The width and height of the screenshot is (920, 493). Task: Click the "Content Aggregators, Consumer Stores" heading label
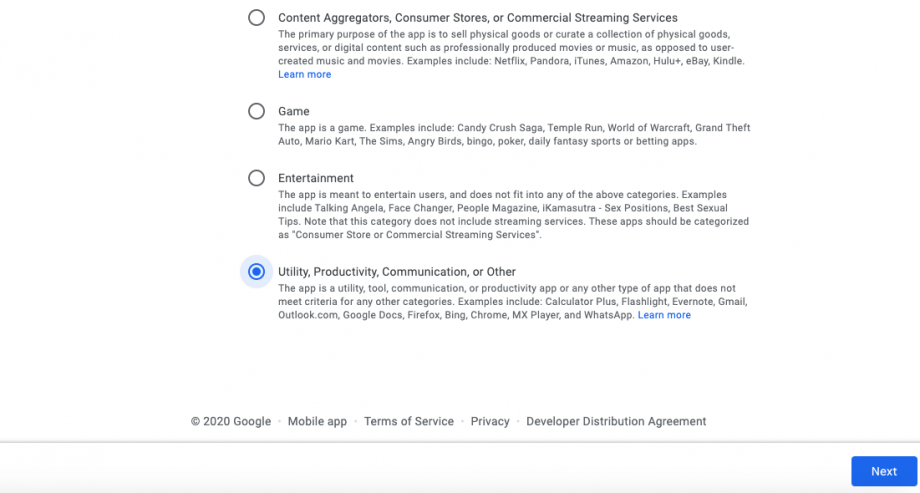click(477, 18)
